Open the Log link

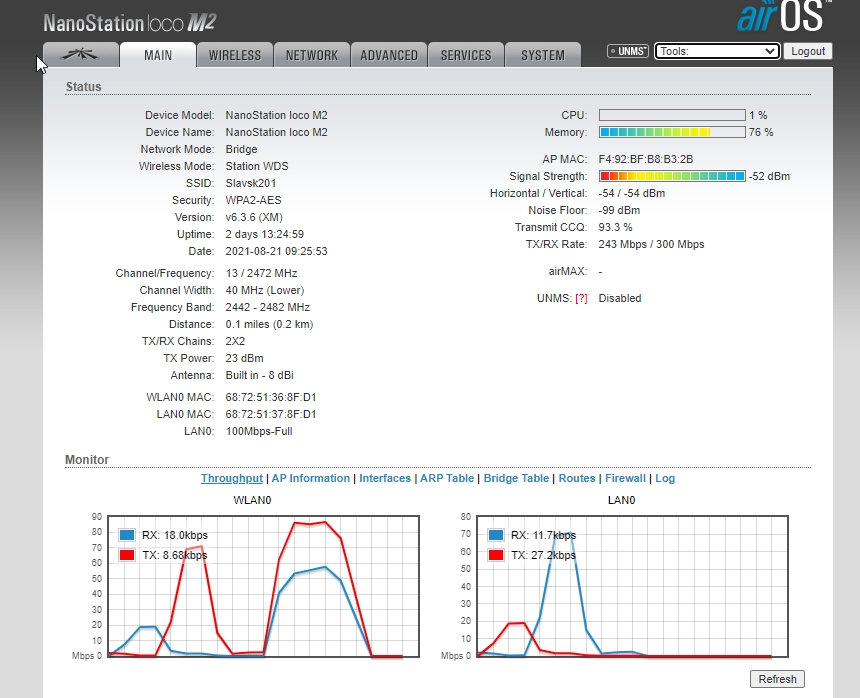(x=665, y=478)
